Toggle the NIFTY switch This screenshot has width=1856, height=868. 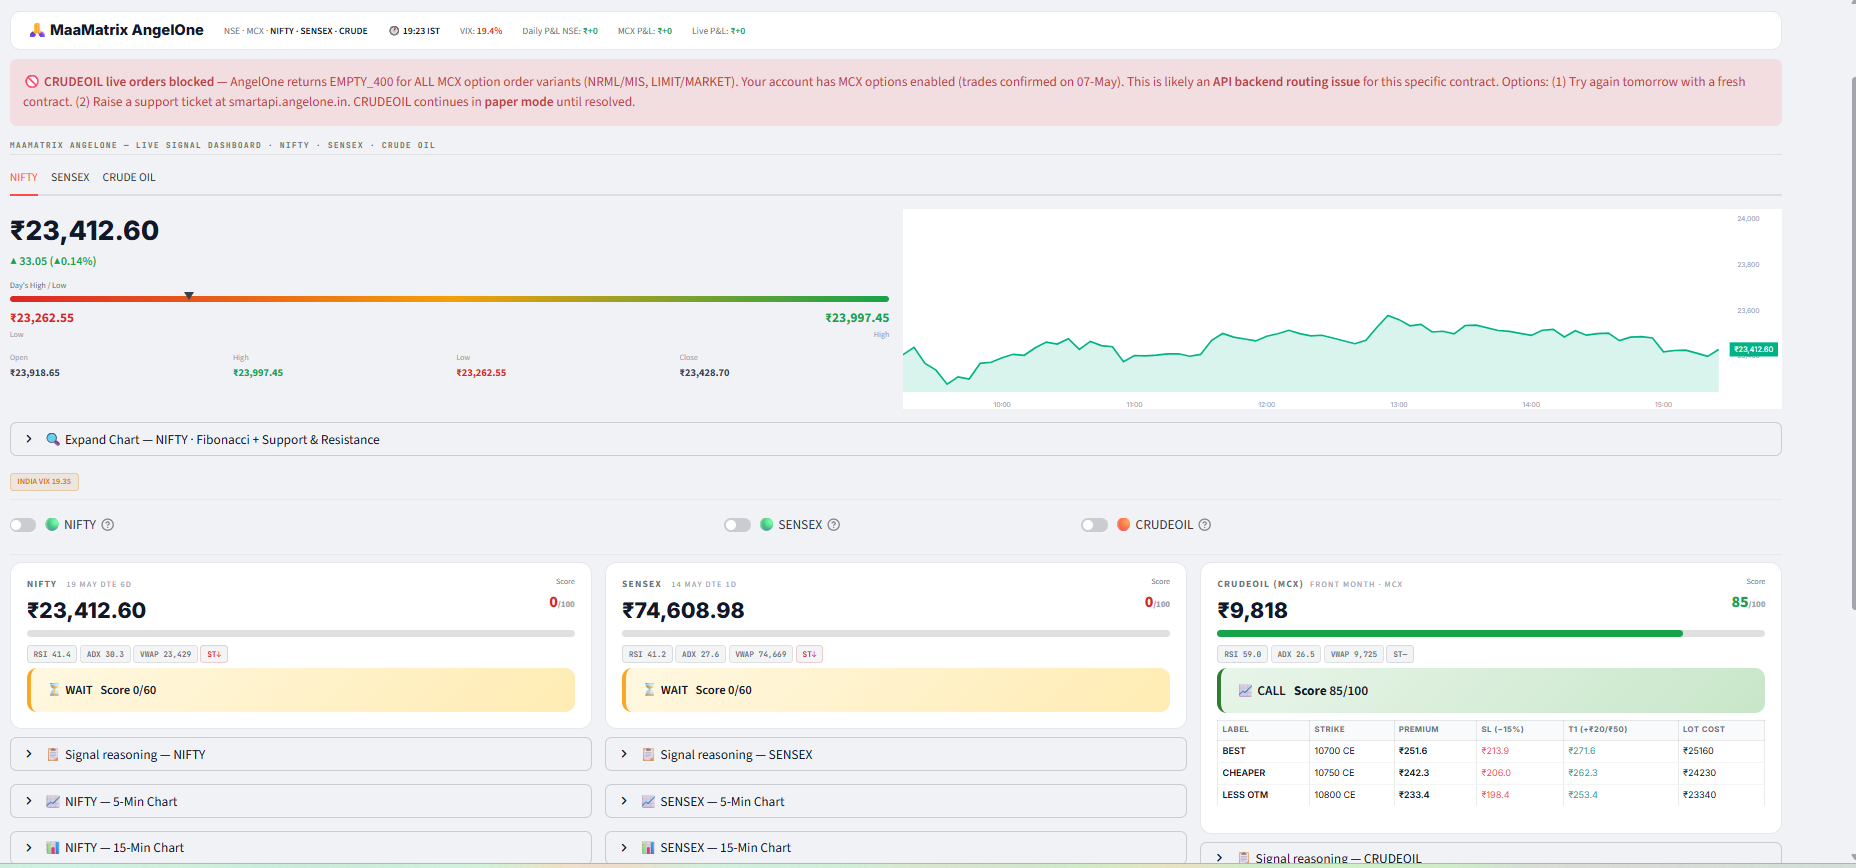pyautogui.click(x=23, y=525)
